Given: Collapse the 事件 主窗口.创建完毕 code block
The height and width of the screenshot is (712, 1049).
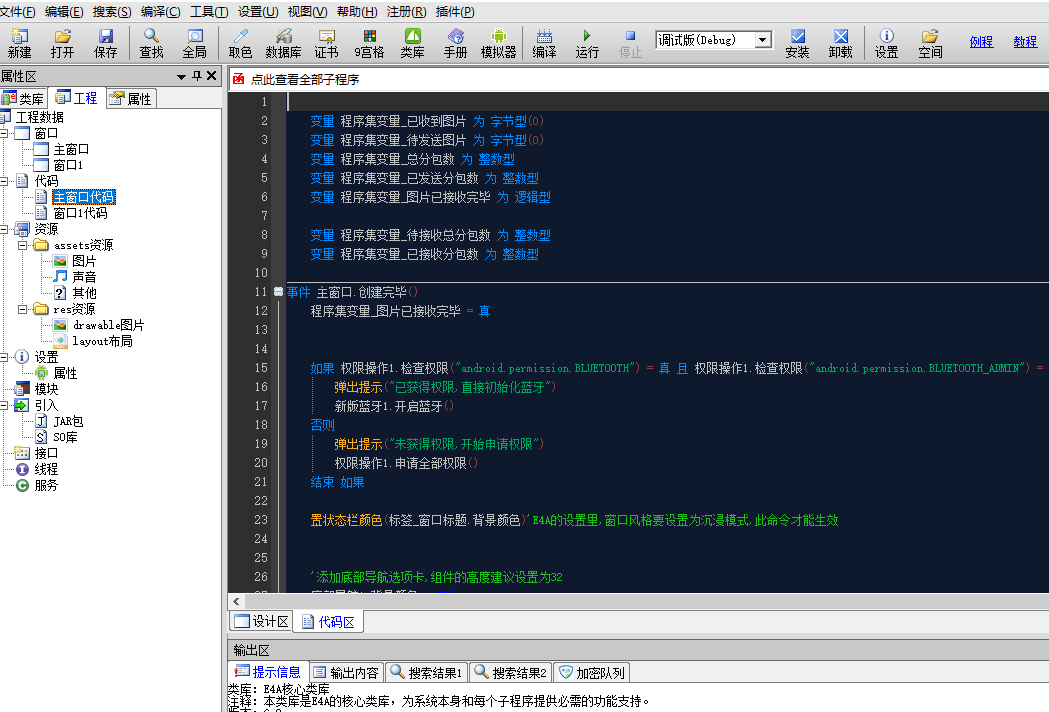Looking at the screenshot, I should 278,292.
